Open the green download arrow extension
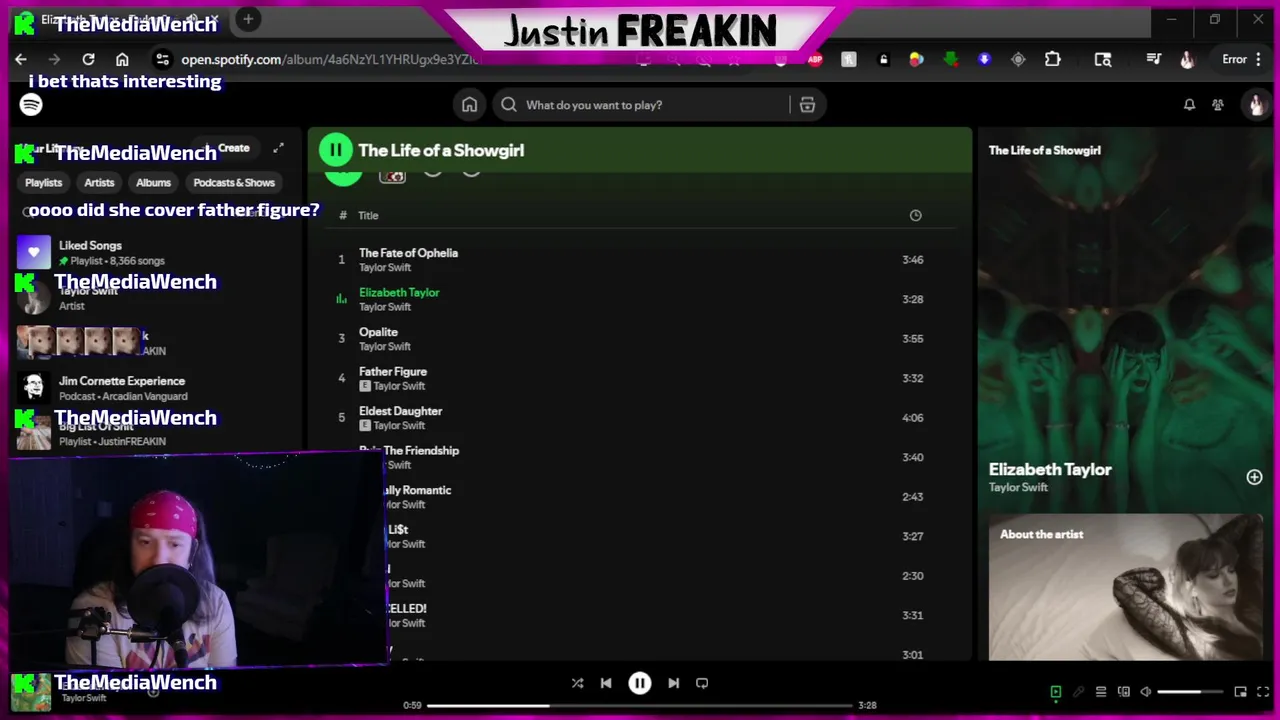1280x720 pixels. (950, 59)
